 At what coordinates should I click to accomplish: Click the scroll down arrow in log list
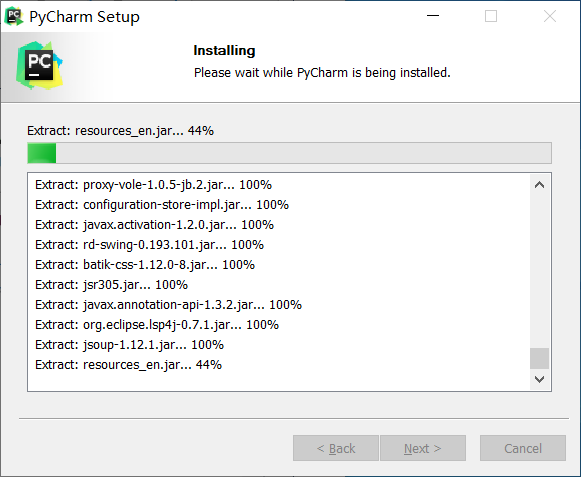click(x=539, y=379)
